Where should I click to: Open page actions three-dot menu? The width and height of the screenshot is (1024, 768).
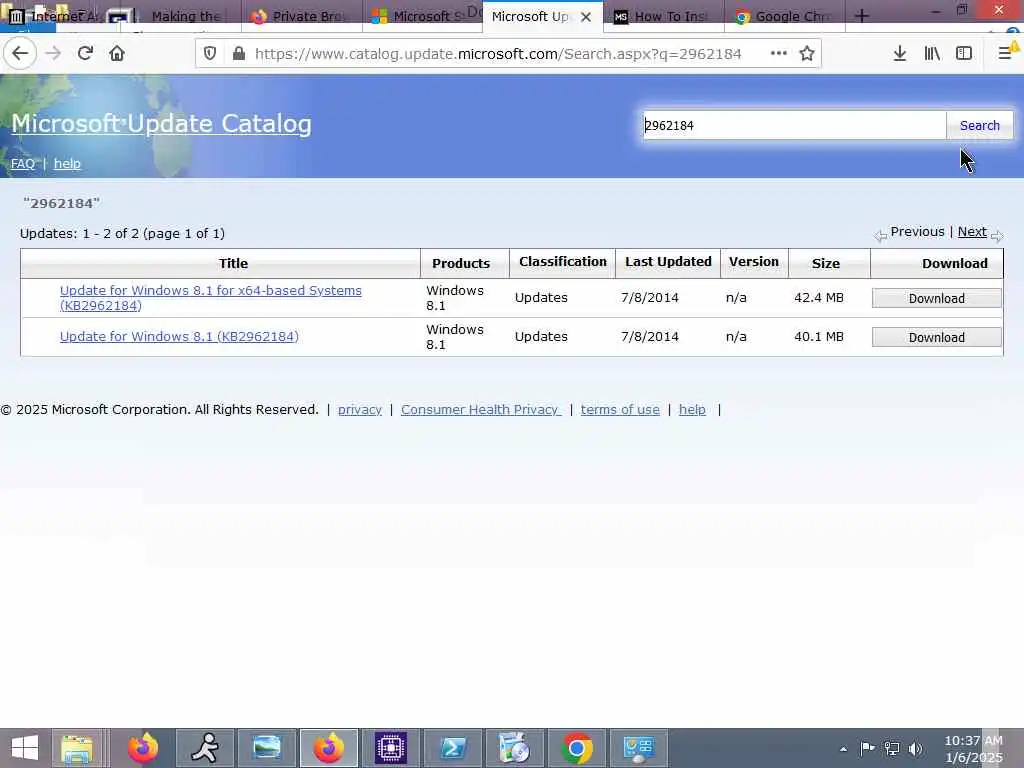(778, 54)
